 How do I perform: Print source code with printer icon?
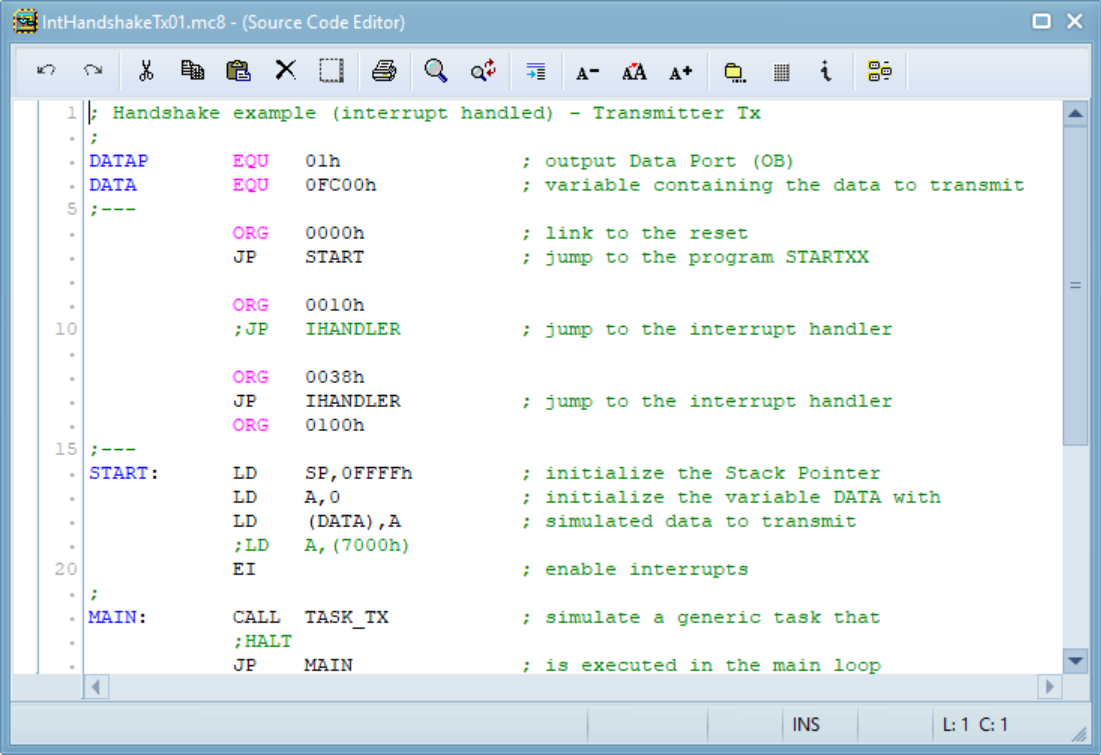point(384,71)
